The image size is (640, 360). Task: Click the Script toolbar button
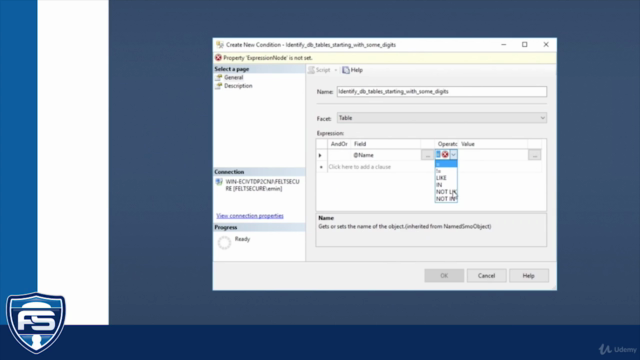pos(319,70)
